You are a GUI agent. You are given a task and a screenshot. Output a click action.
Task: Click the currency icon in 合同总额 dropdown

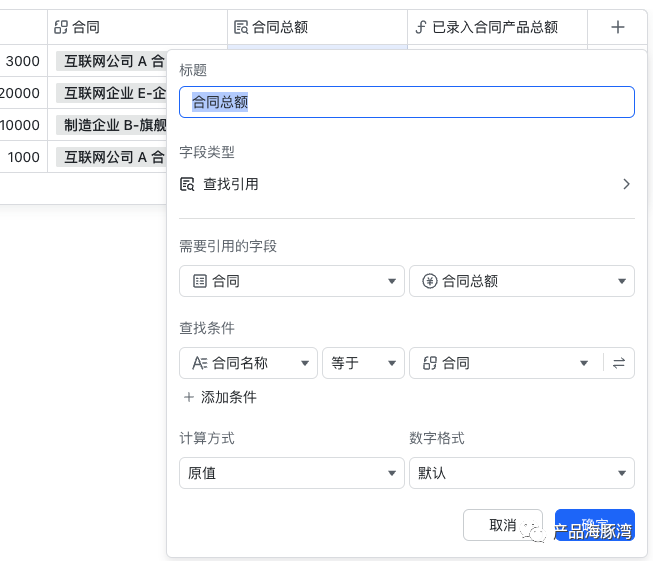(x=429, y=281)
